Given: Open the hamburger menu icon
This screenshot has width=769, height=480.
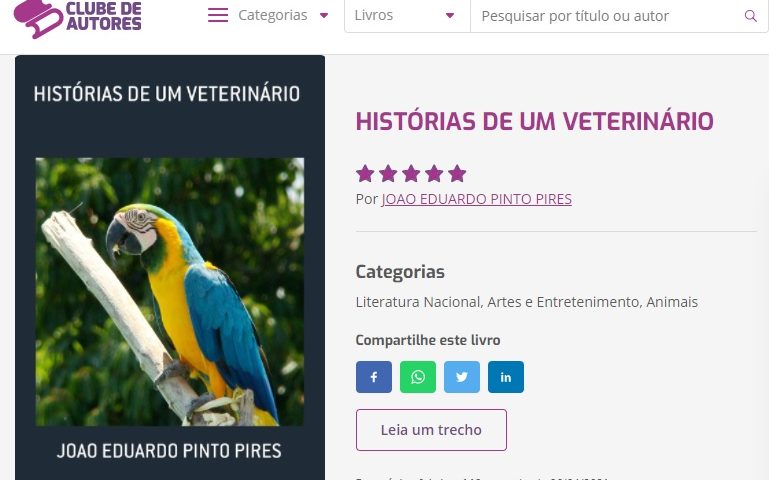Looking at the screenshot, I should tap(218, 15).
